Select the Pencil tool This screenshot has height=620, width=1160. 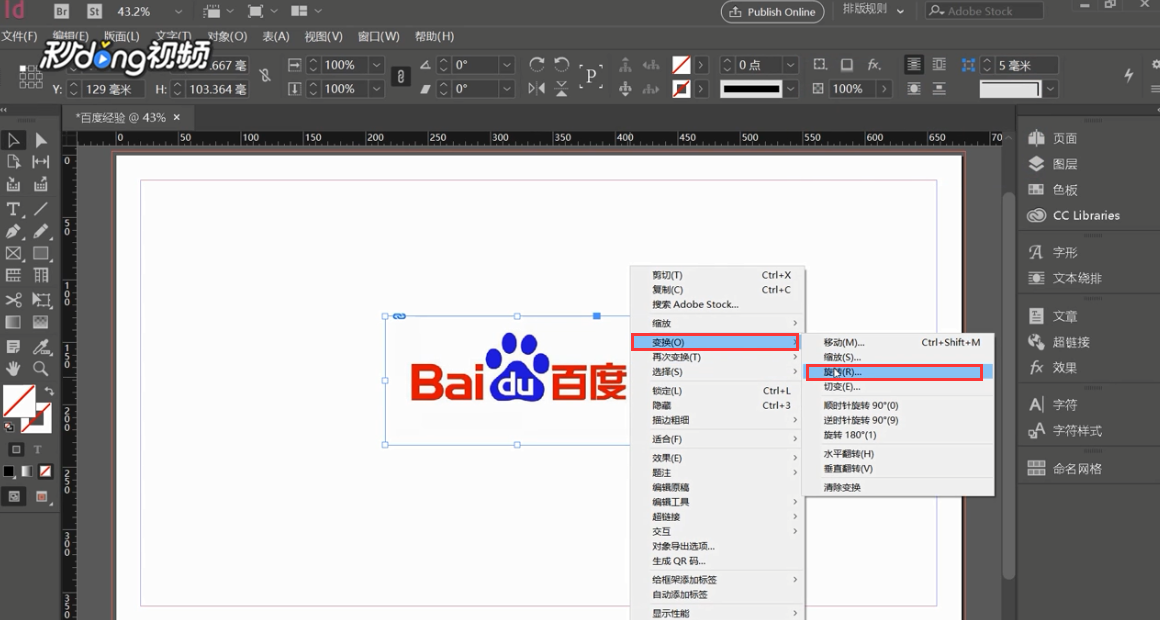tap(41, 232)
